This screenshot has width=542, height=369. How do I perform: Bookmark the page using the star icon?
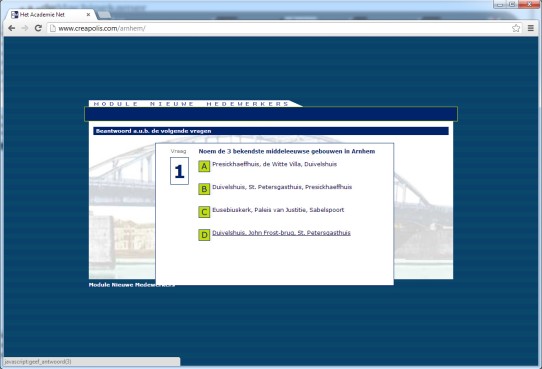coord(516,28)
